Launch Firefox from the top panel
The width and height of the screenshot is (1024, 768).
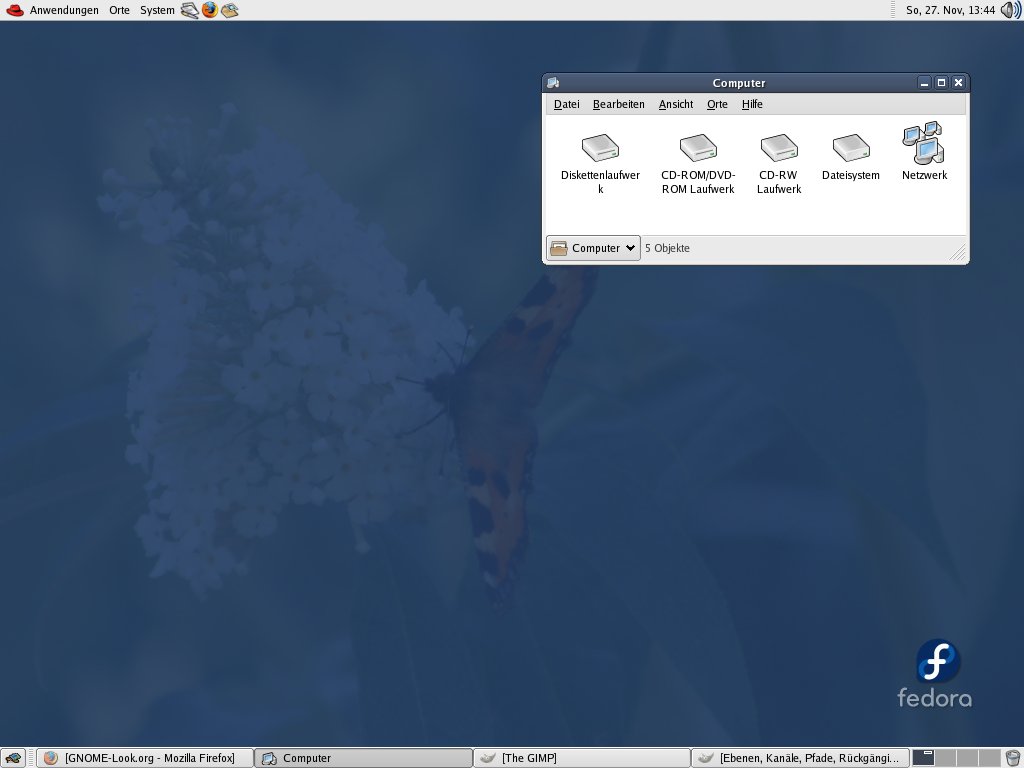click(210, 10)
